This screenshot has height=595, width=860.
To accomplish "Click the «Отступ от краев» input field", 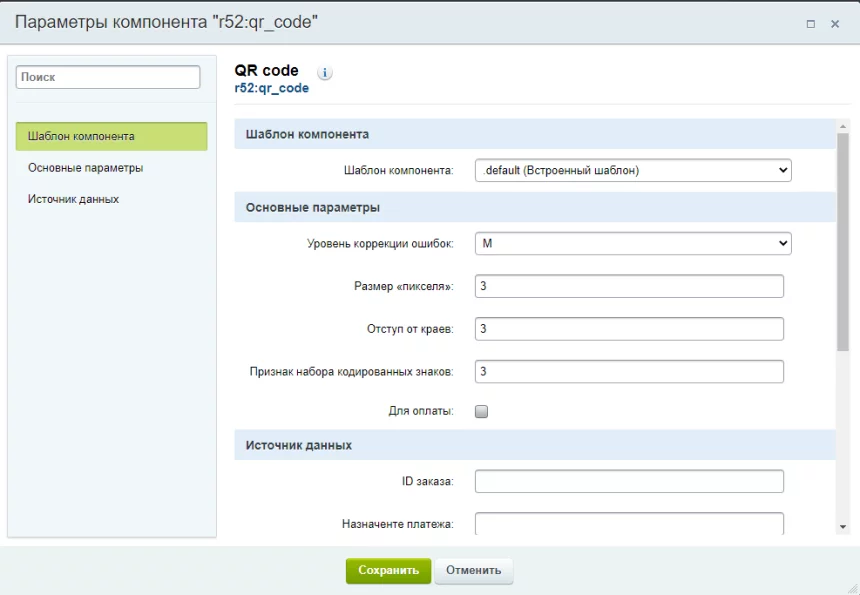I will (628, 329).
